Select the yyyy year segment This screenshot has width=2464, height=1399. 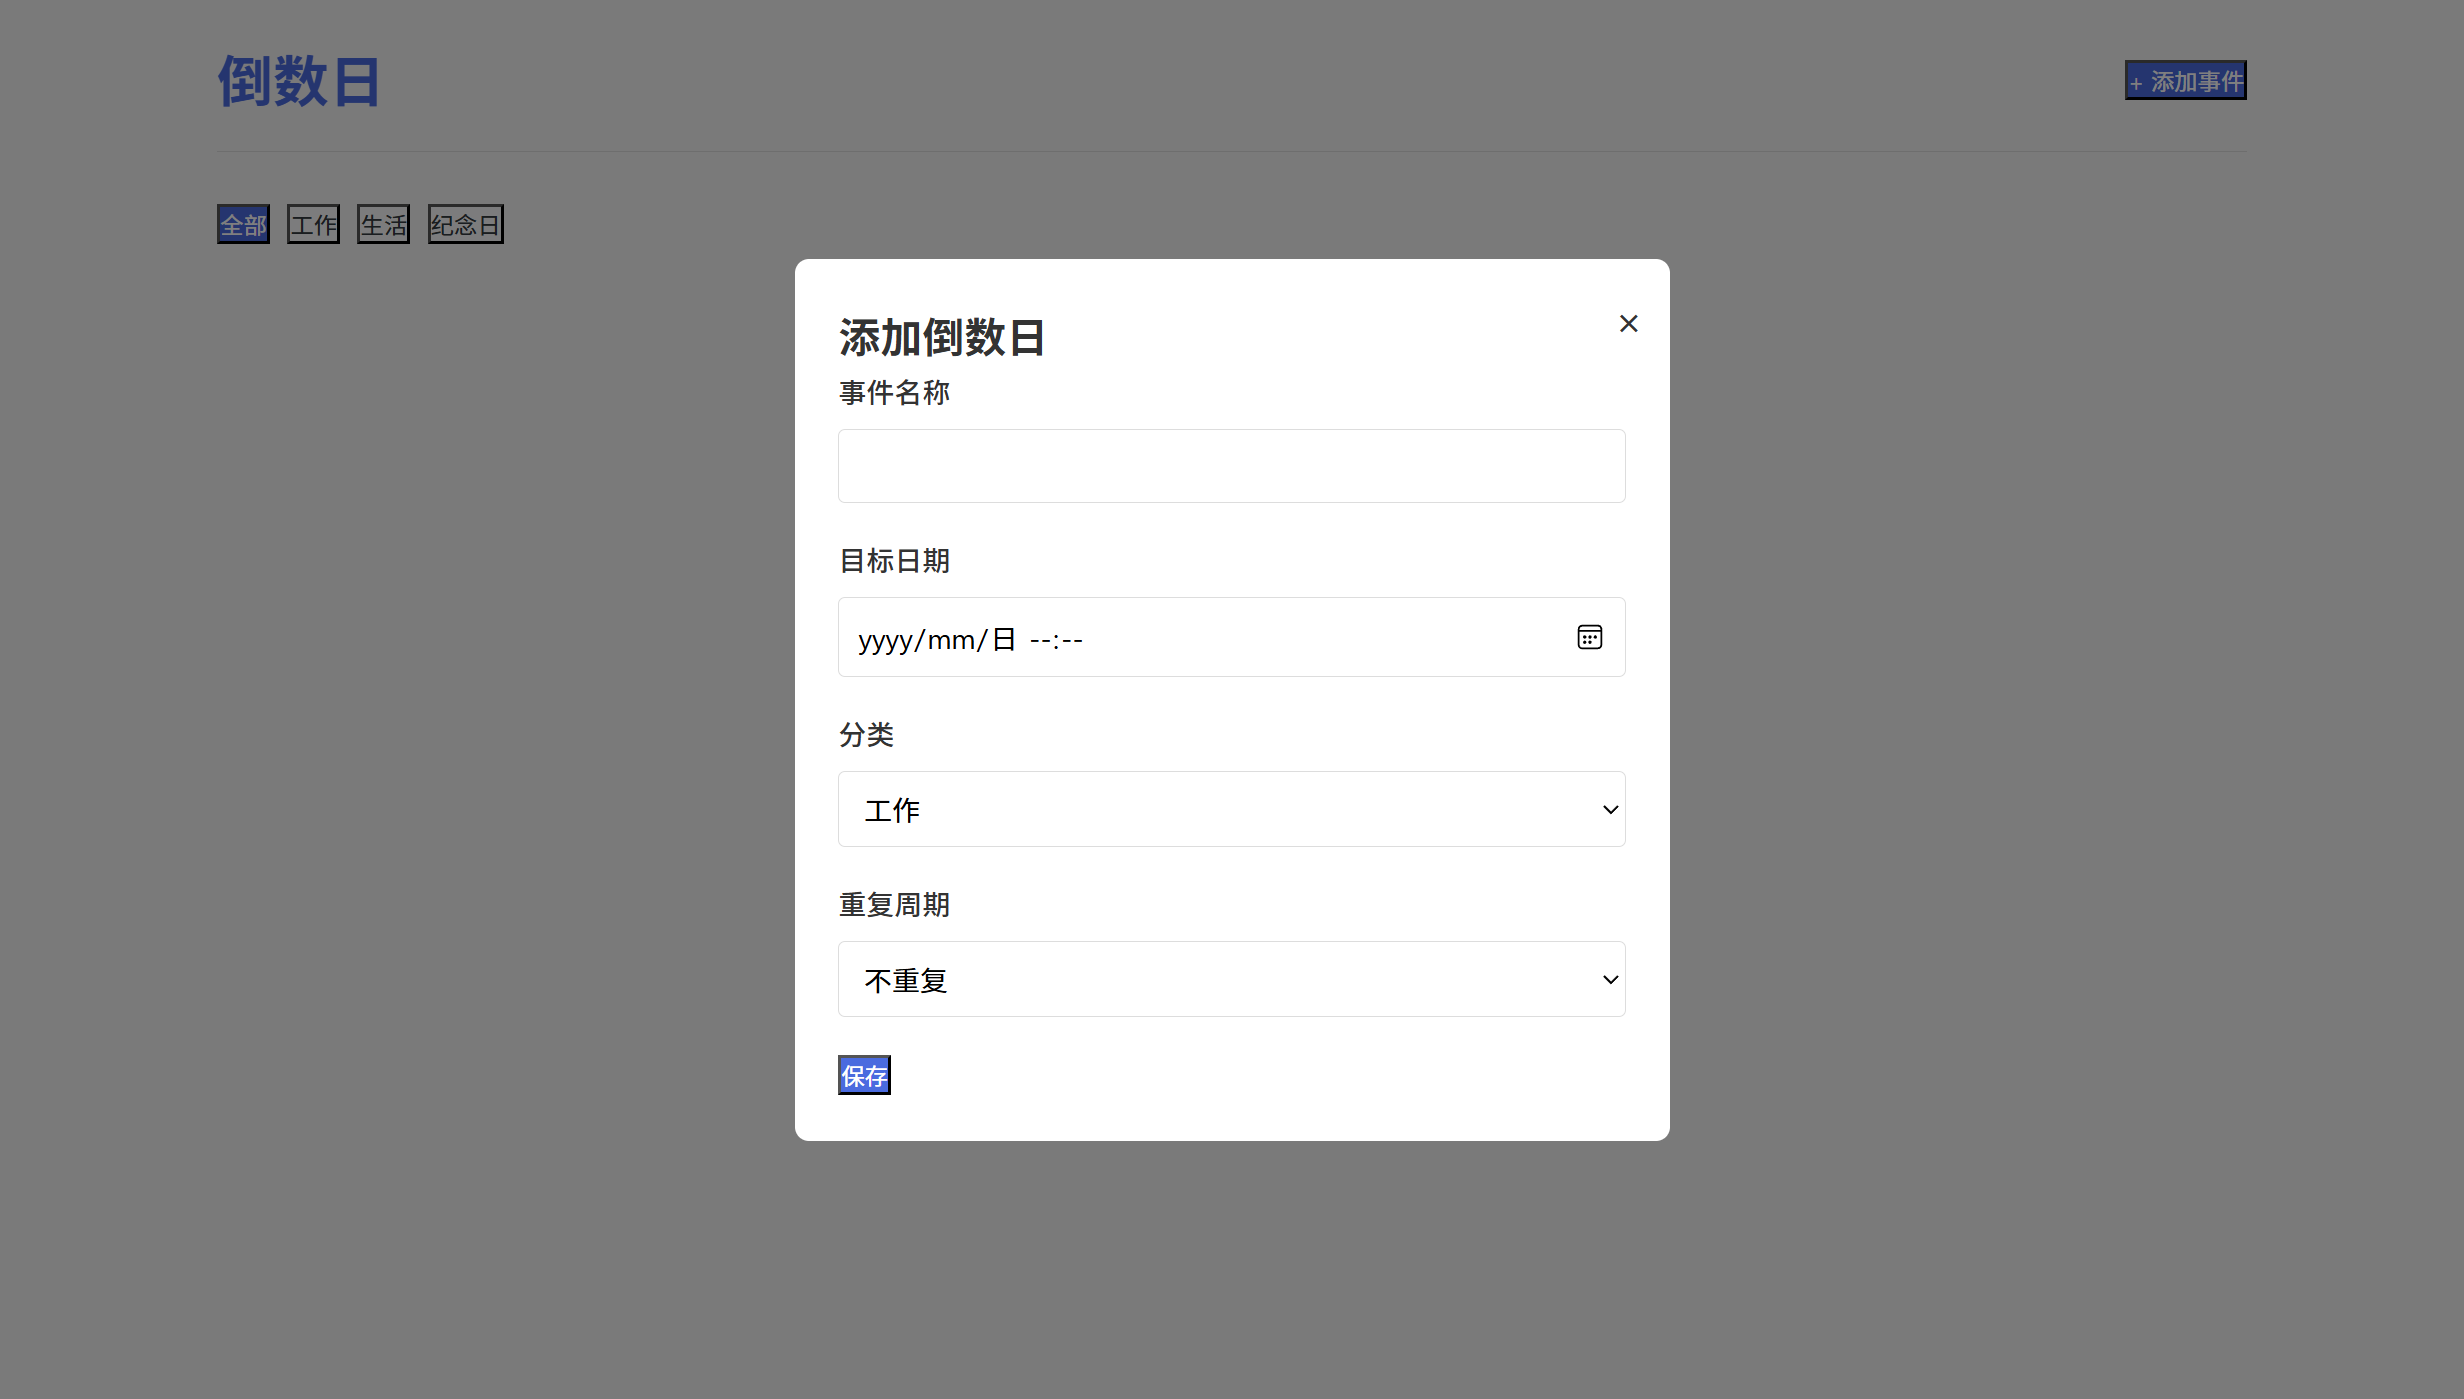pyautogui.click(x=884, y=640)
